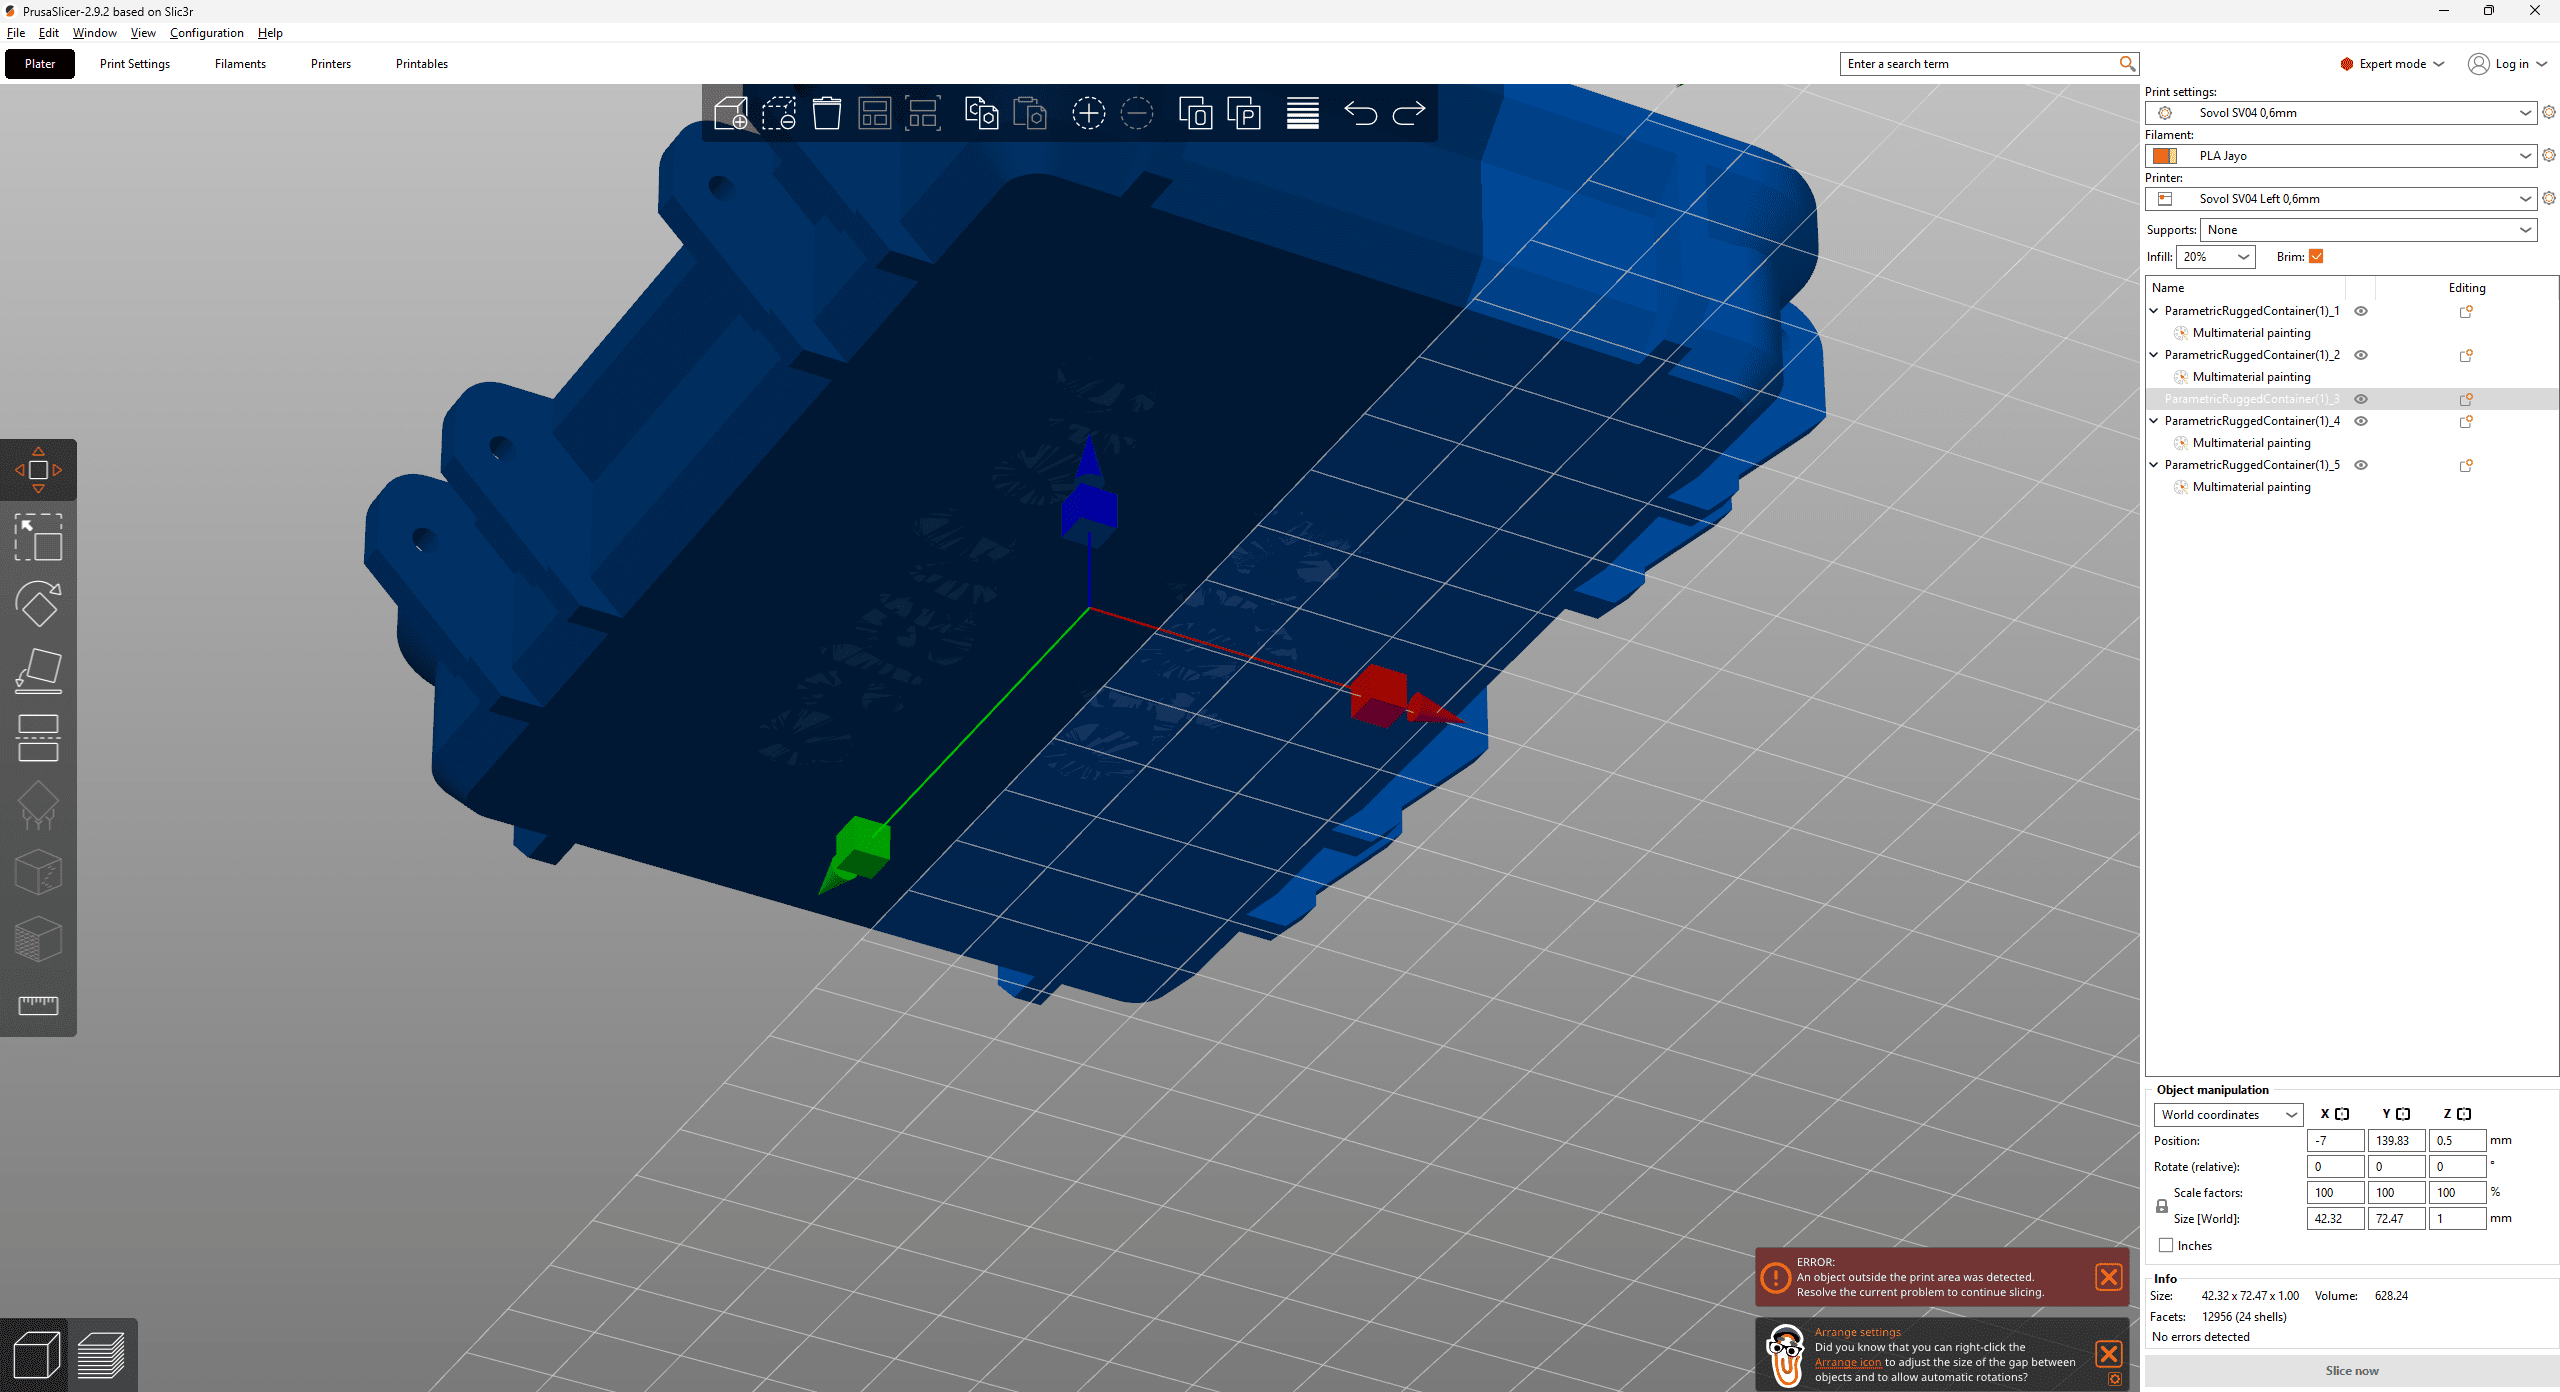Uncheck the Brim checkbox
2560x1392 pixels.
(2316, 257)
